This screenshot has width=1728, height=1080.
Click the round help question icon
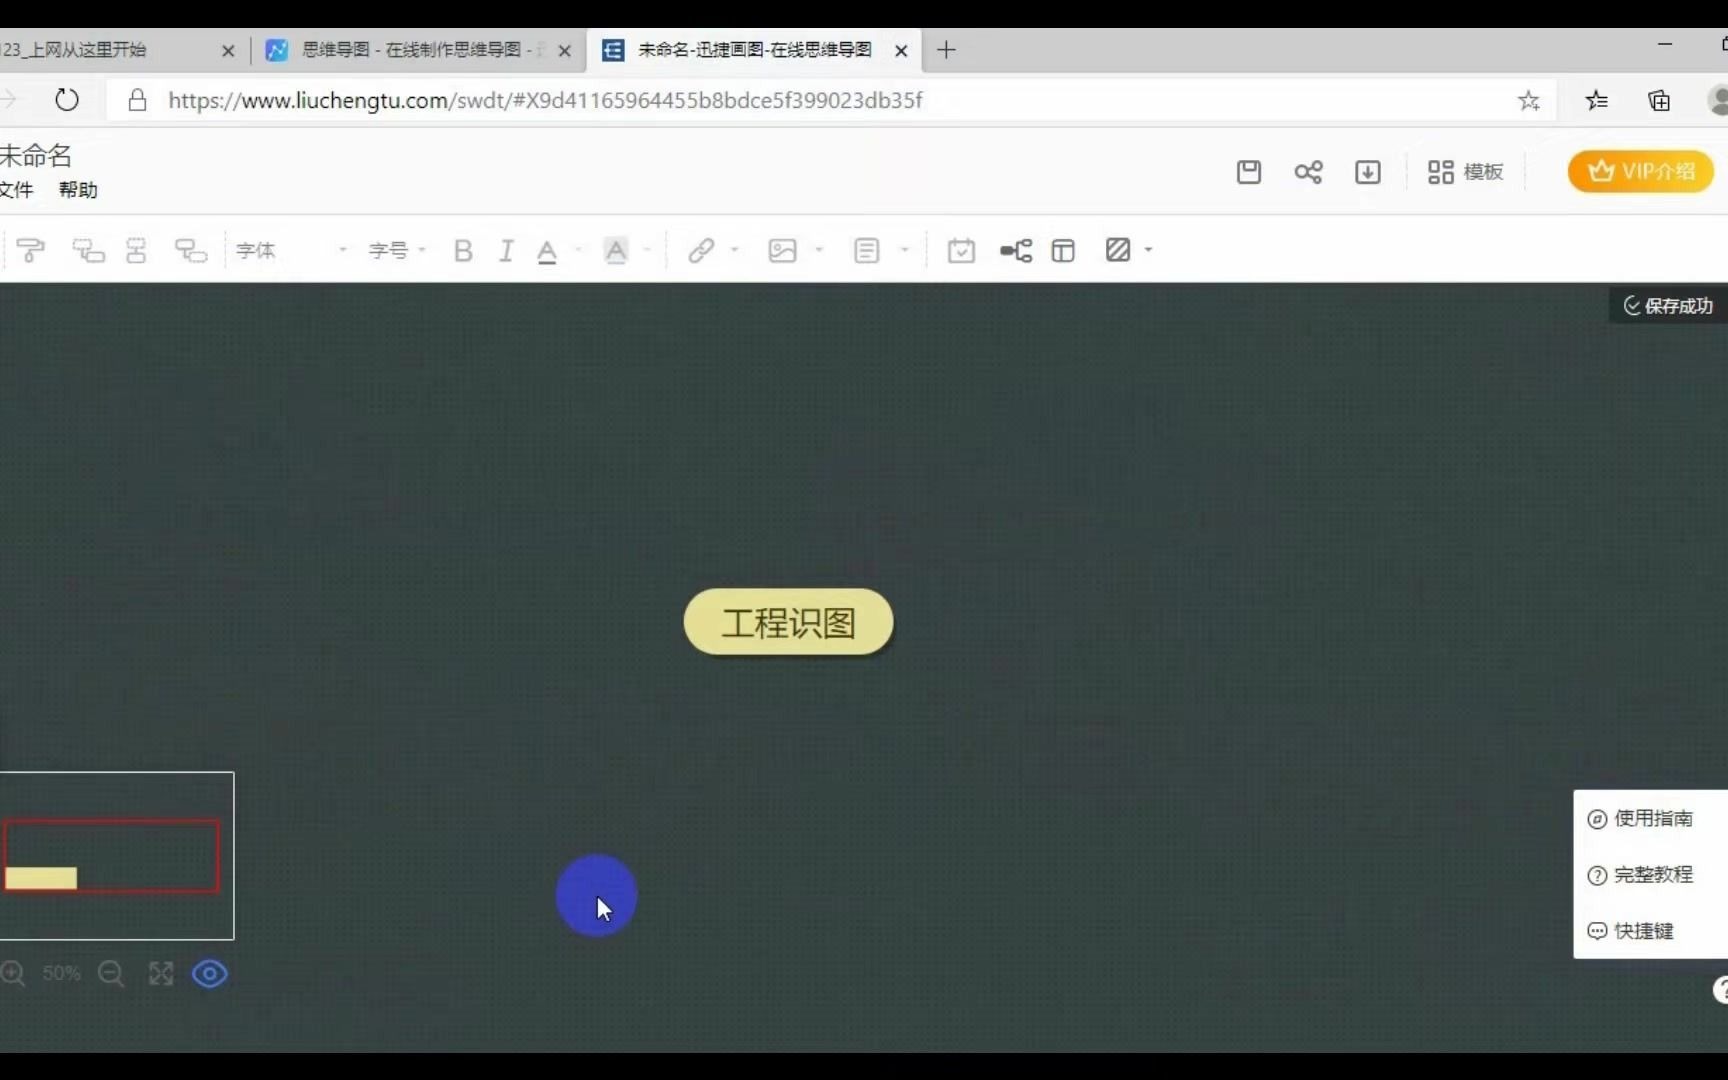point(1720,990)
